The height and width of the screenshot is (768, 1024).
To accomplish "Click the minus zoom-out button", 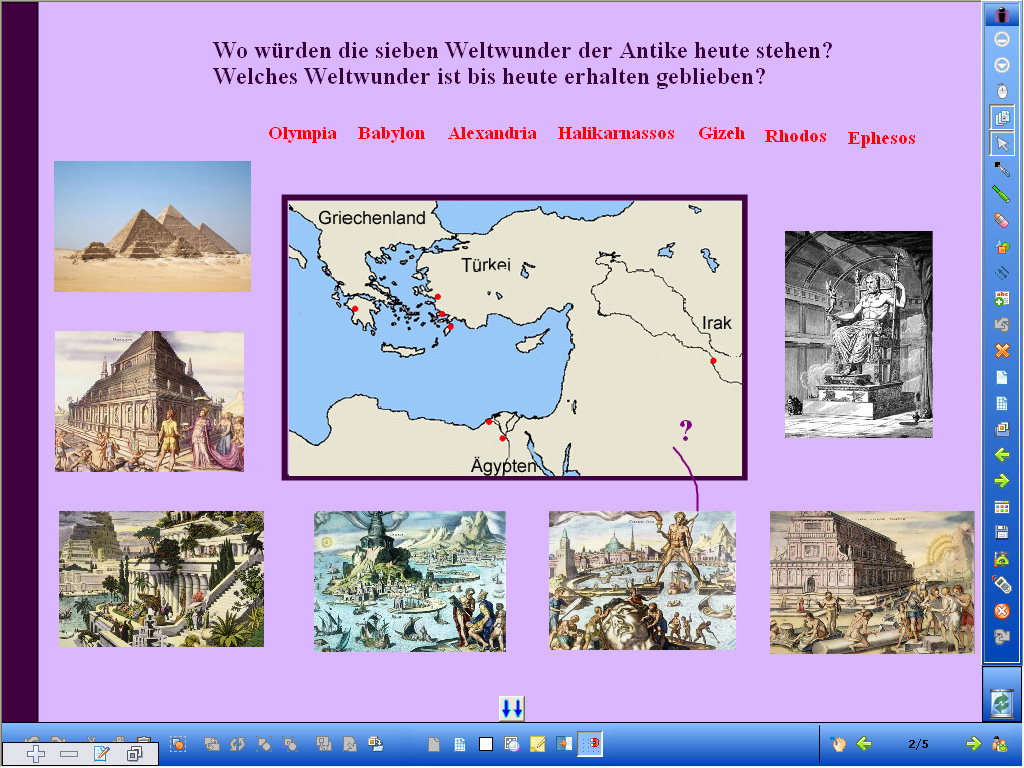I will [x=69, y=754].
